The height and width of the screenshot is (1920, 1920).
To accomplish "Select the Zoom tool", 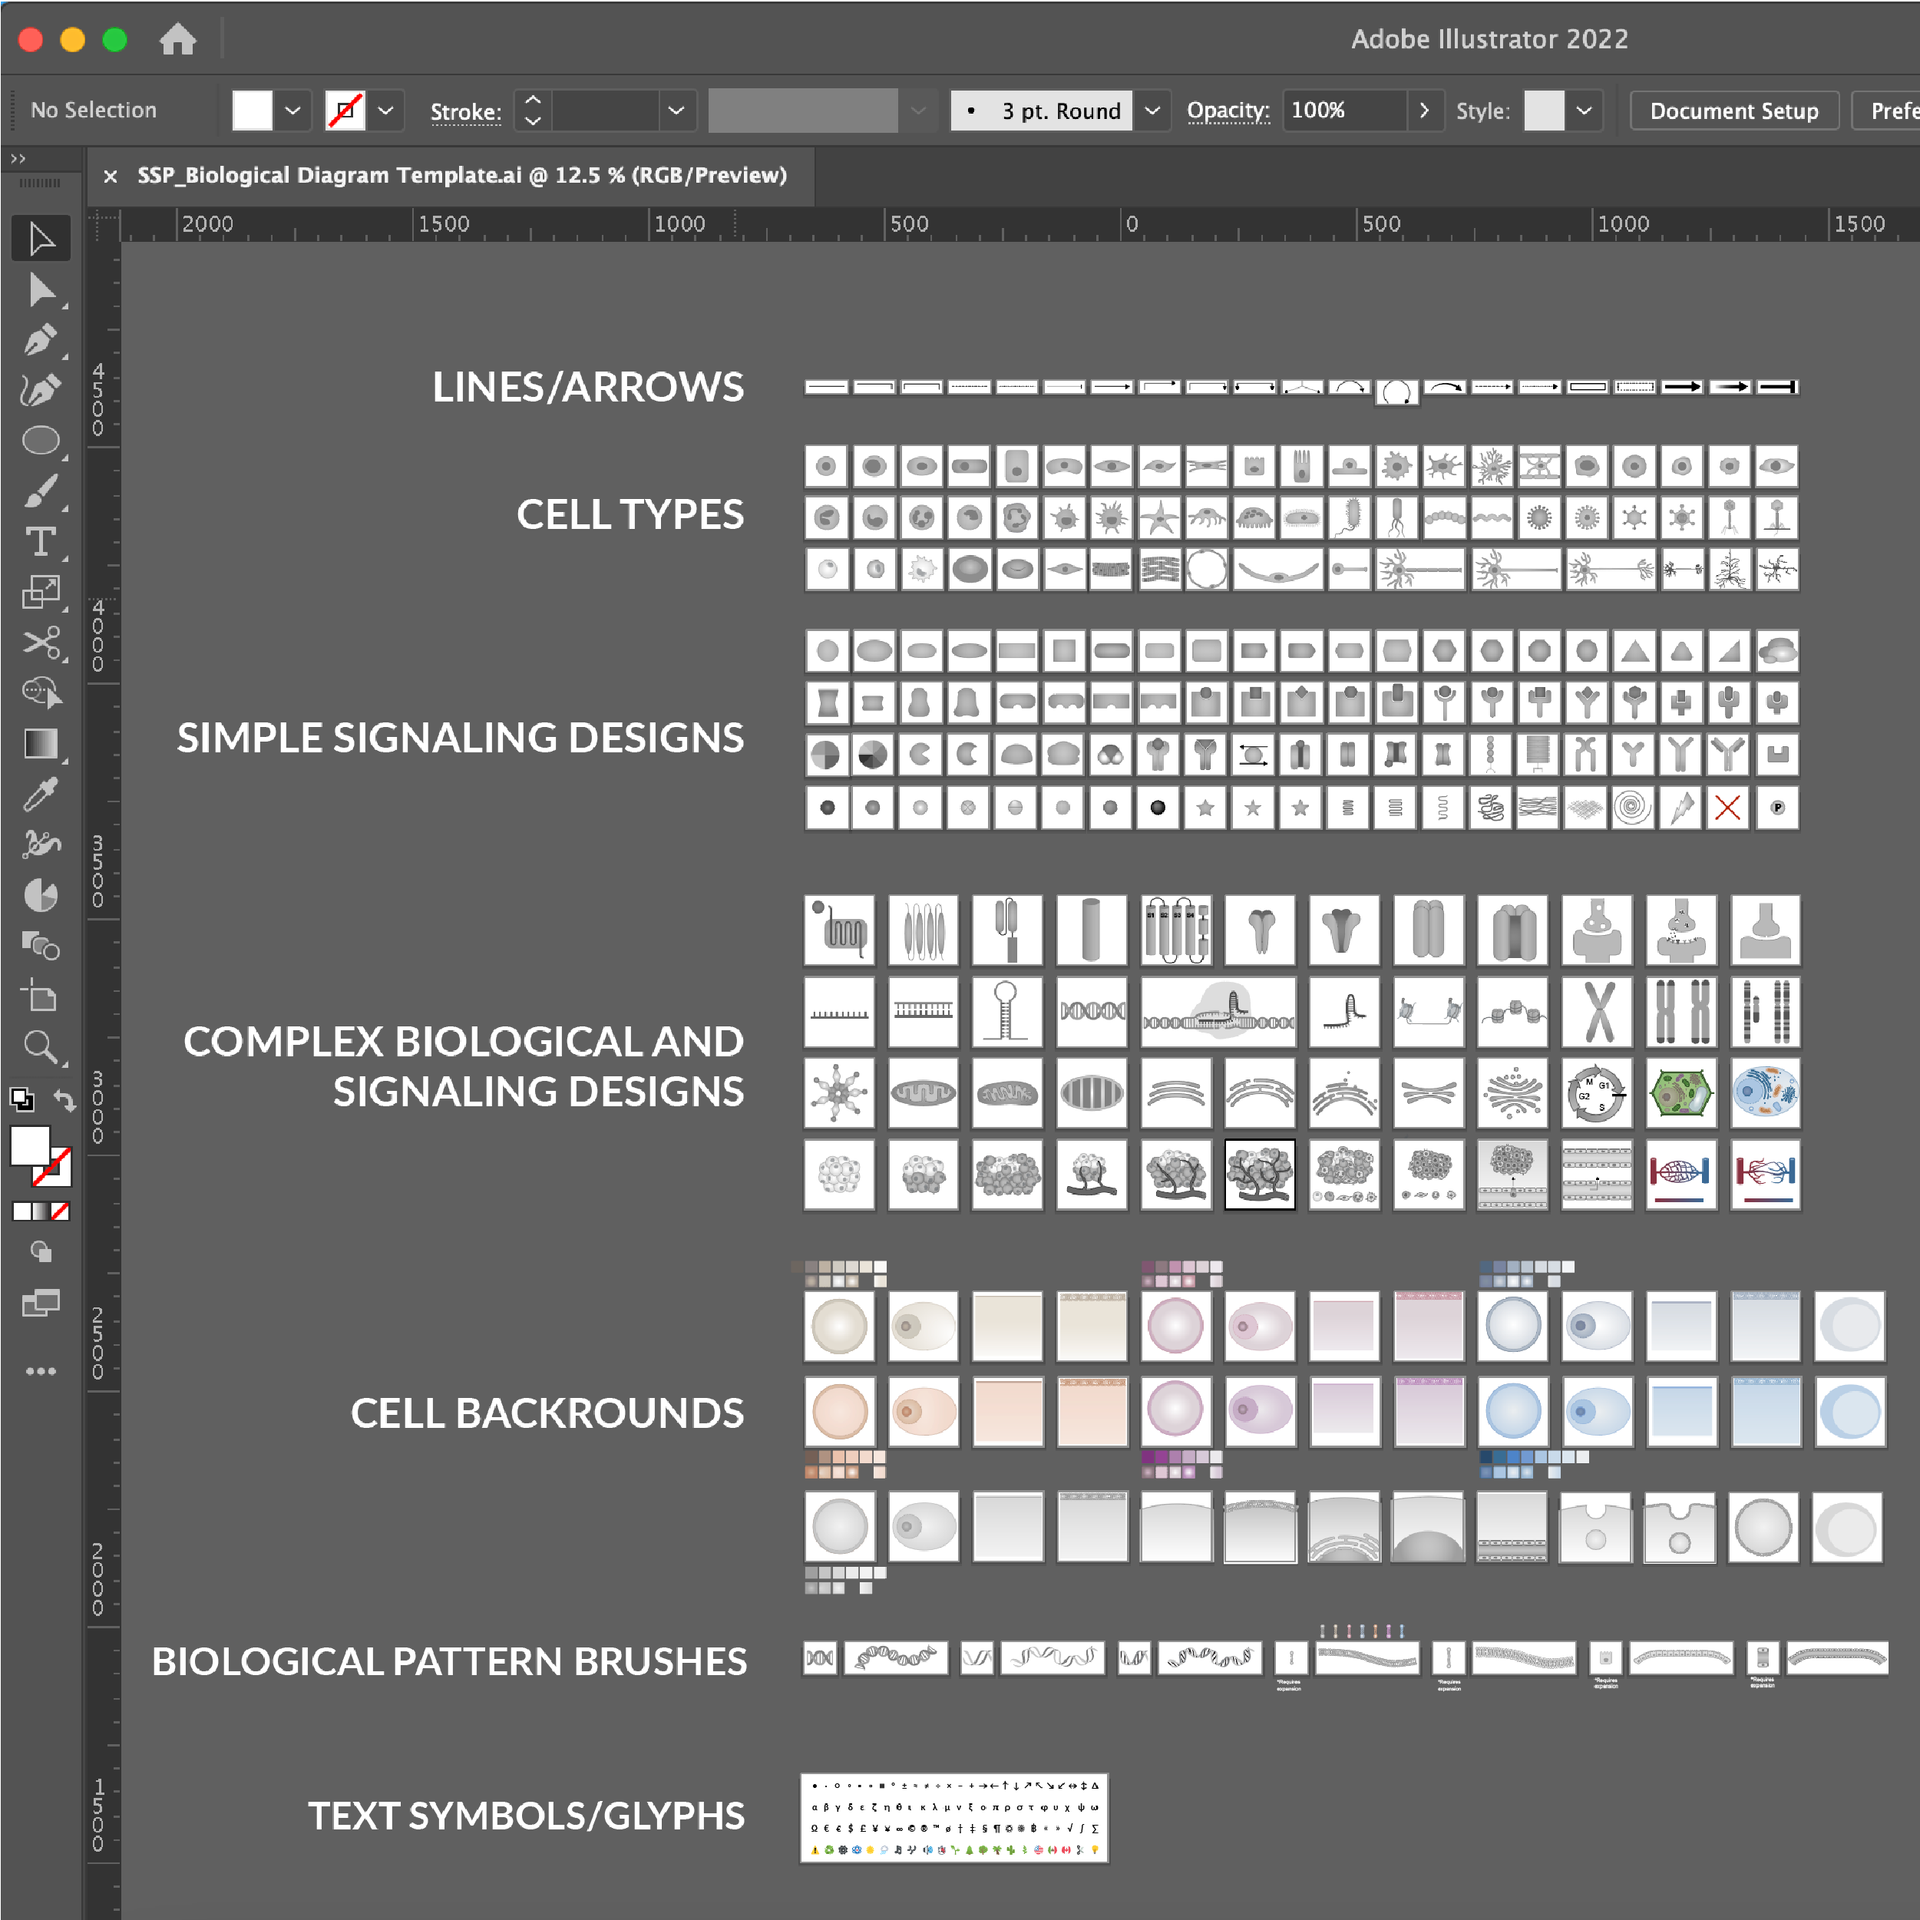I will click(x=41, y=1047).
